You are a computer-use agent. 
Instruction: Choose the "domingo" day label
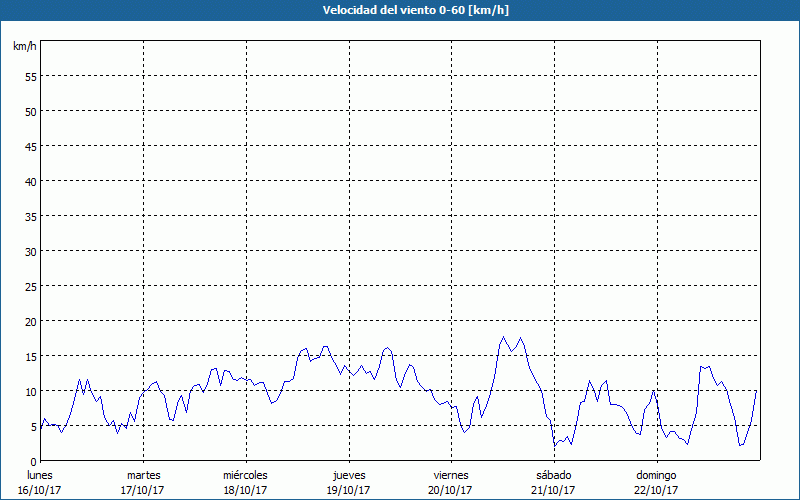657,475
